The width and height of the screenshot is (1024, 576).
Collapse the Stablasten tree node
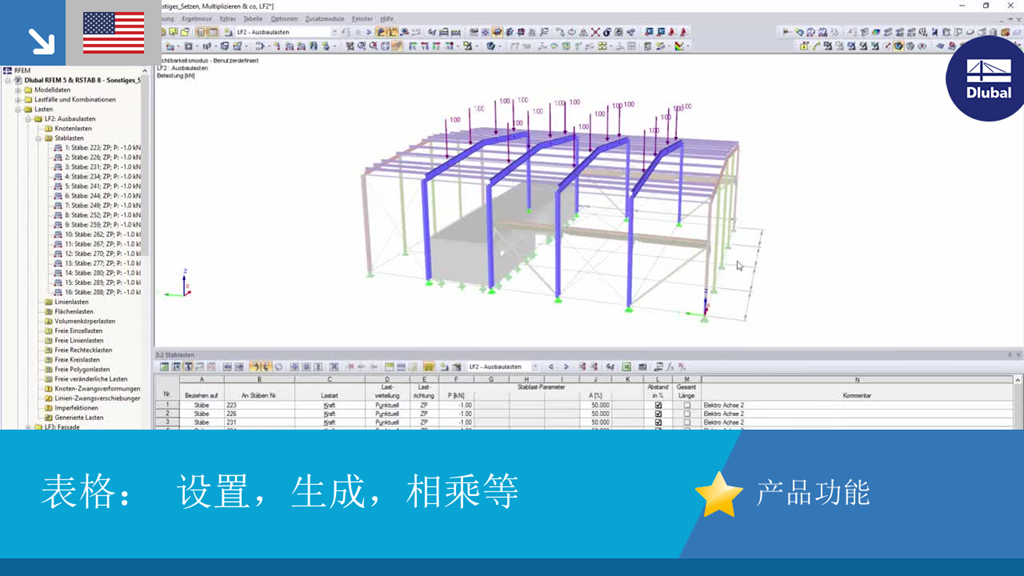[x=39, y=138]
